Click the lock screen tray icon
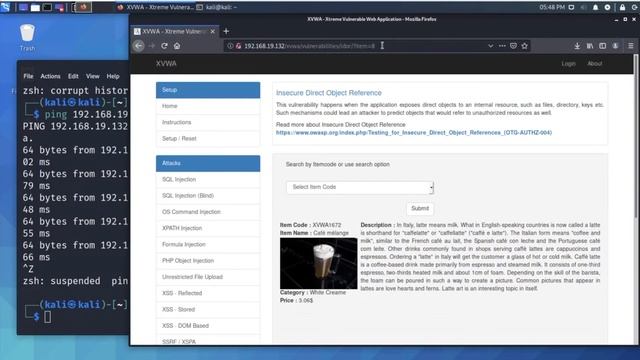The image size is (640, 360). click(622, 7)
